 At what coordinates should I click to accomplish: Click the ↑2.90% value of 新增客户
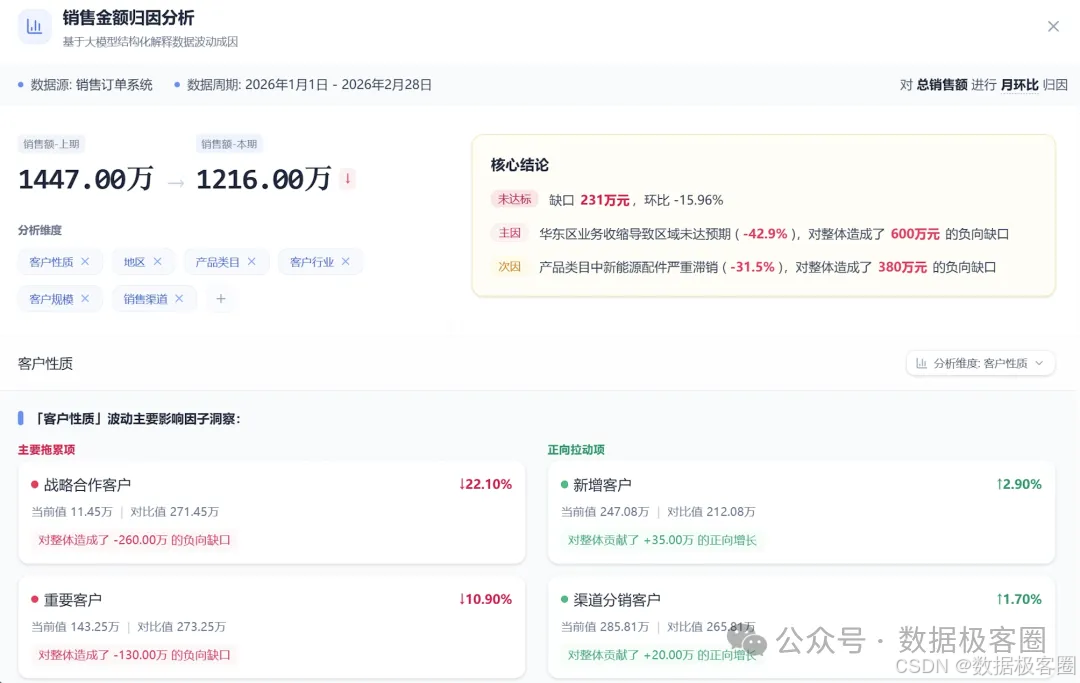pyautogui.click(x=1019, y=484)
